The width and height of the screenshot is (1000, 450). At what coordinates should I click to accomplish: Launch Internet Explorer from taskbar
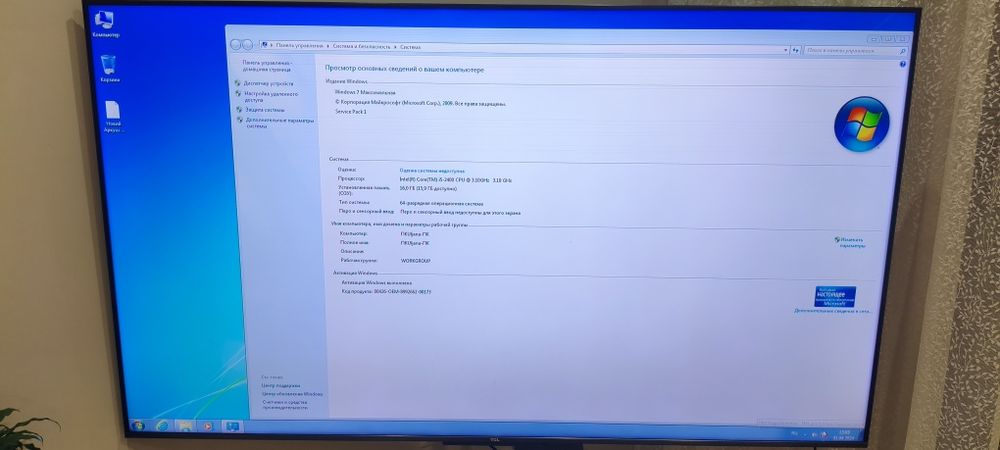click(162, 426)
